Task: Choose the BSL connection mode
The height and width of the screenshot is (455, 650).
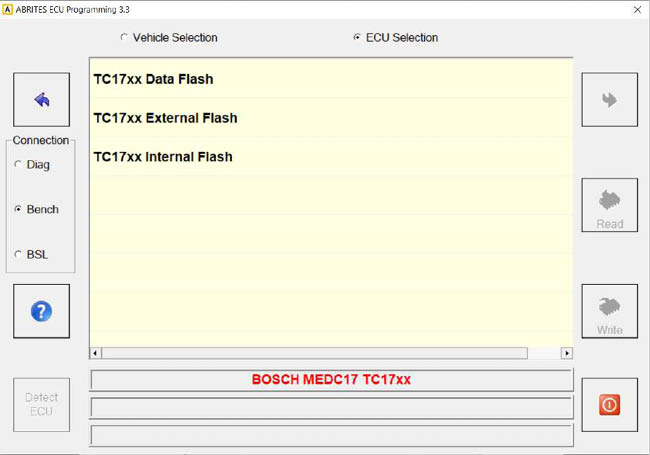Action: pos(18,255)
